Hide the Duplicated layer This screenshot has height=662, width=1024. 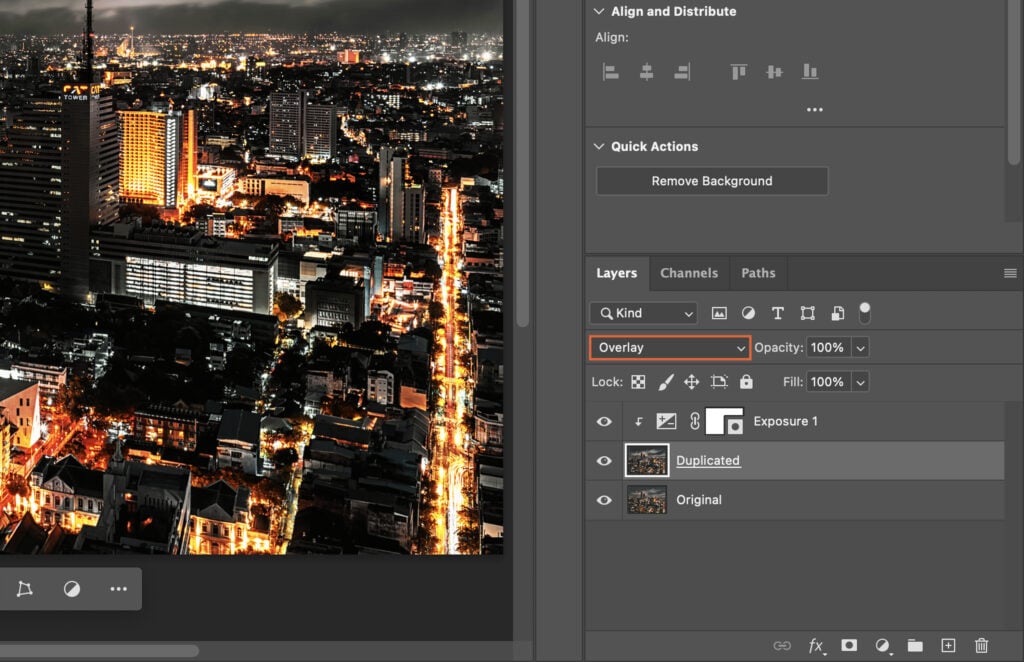click(x=604, y=460)
